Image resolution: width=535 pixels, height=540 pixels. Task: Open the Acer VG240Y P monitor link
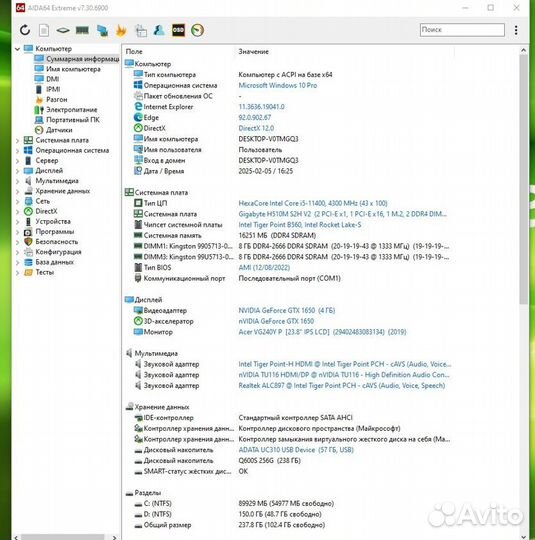[x=322, y=332]
